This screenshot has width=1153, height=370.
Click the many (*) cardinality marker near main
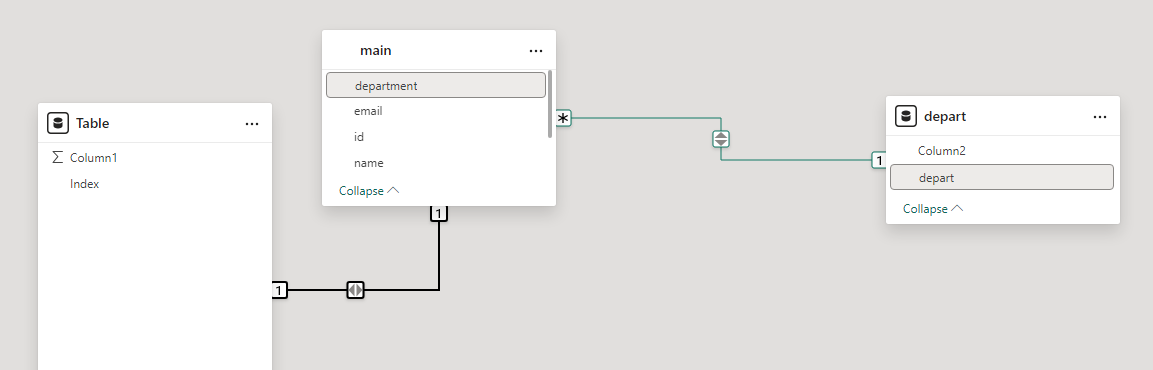pos(563,118)
